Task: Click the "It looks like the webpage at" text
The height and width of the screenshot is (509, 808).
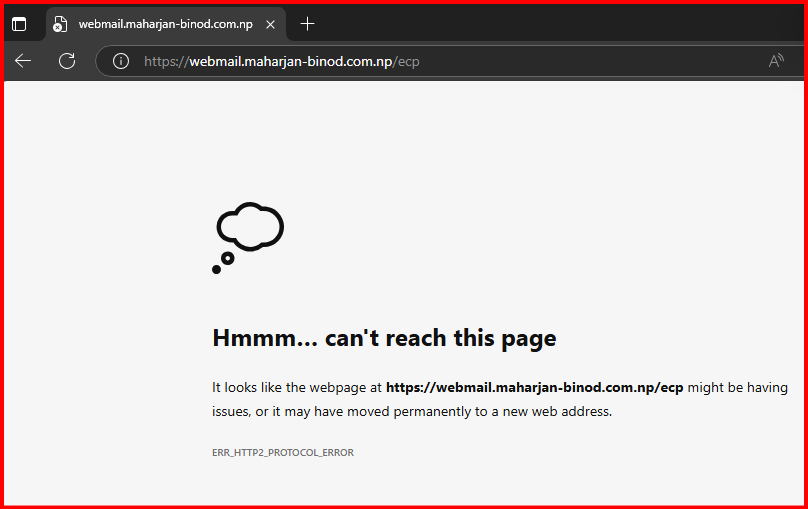Action: [297, 387]
